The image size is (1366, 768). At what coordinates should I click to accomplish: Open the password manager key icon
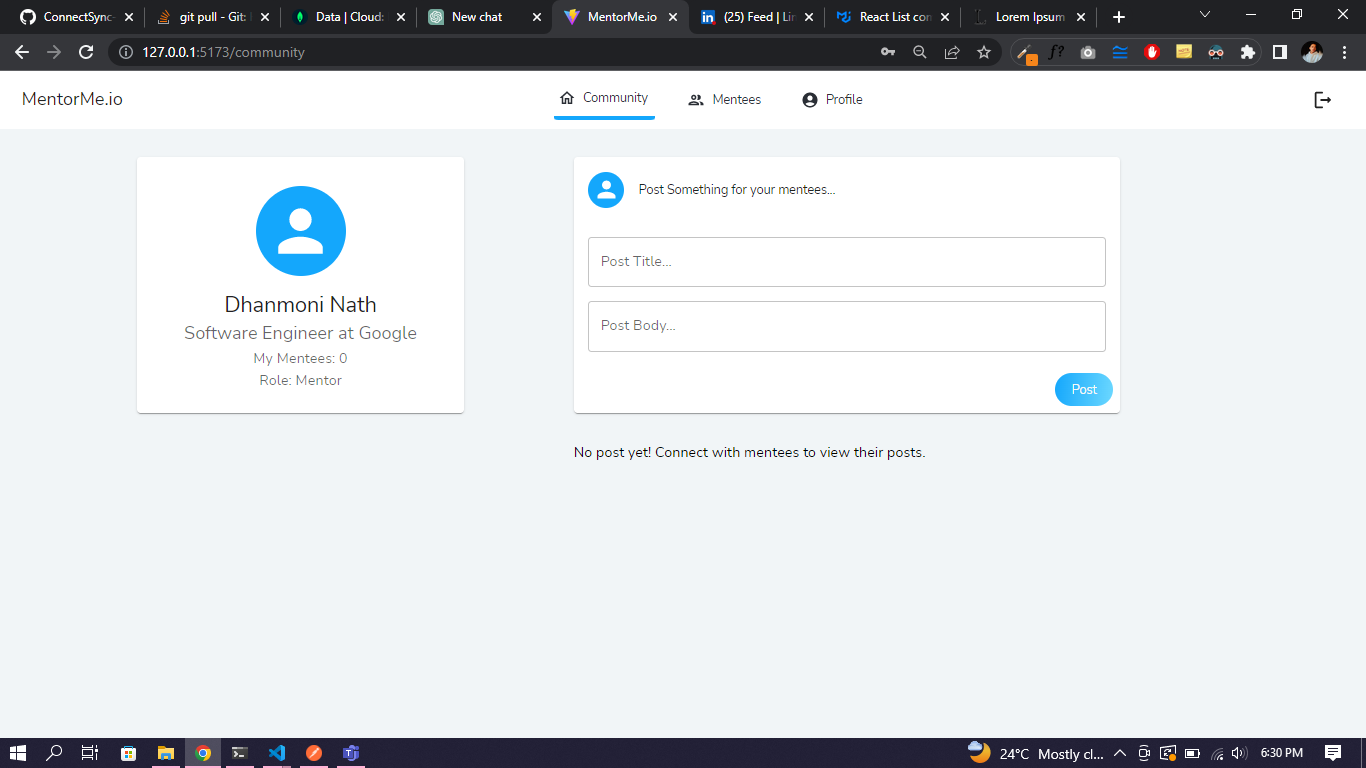[x=888, y=52]
